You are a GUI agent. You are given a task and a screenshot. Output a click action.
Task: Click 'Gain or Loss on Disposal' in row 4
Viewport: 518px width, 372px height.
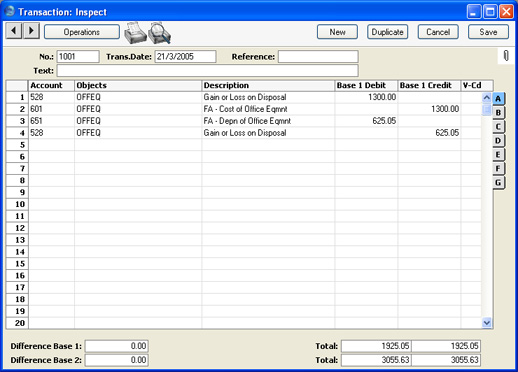tap(245, 133)
